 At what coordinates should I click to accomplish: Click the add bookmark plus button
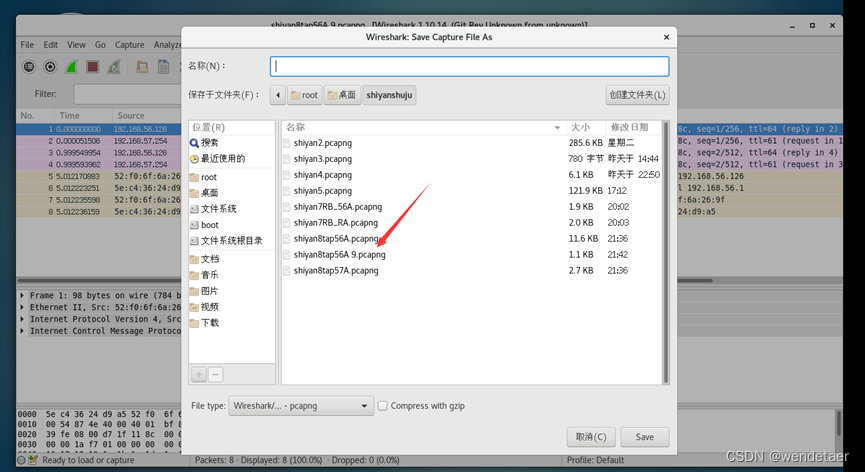pyautogui.click(x=199, y=374)
